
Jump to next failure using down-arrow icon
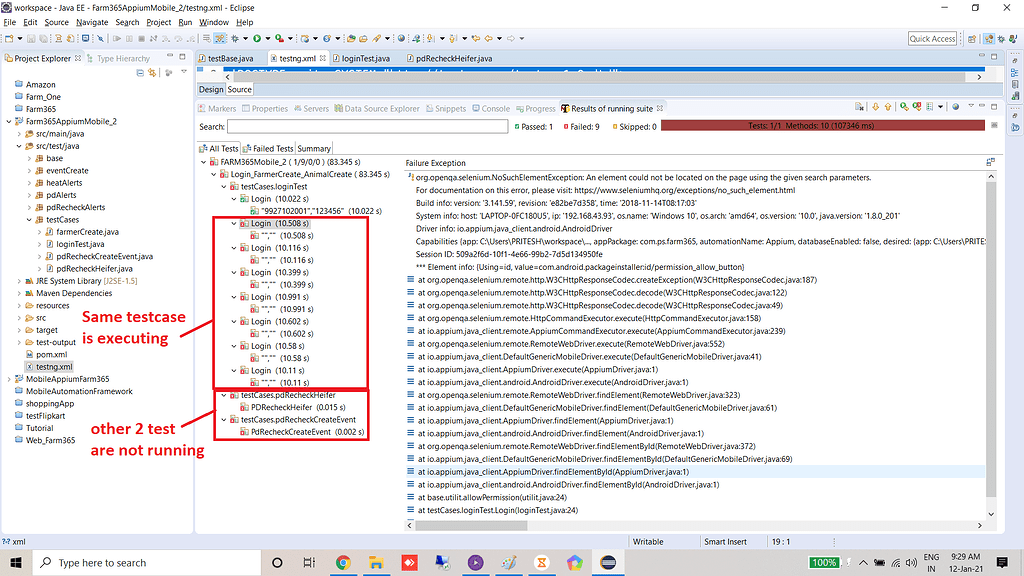tap(875, 106)
